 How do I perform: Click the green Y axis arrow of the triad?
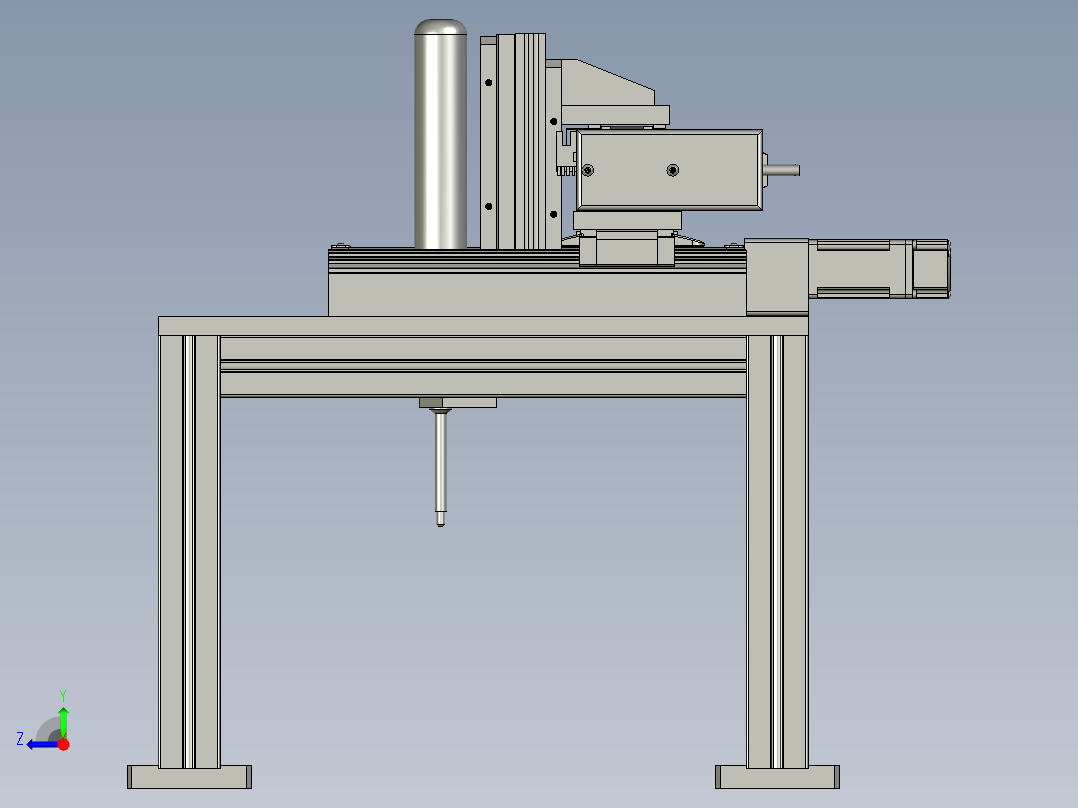click(63, 720)
